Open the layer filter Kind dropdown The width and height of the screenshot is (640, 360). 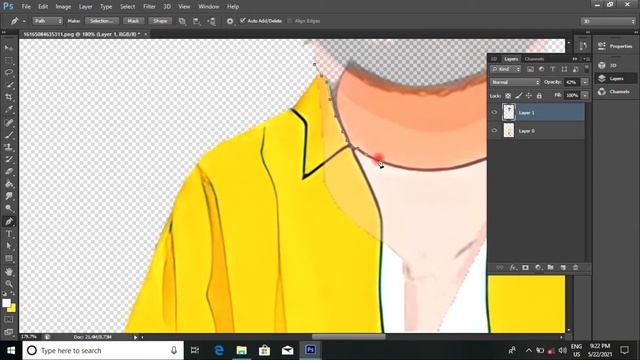[x=506, y=69]
